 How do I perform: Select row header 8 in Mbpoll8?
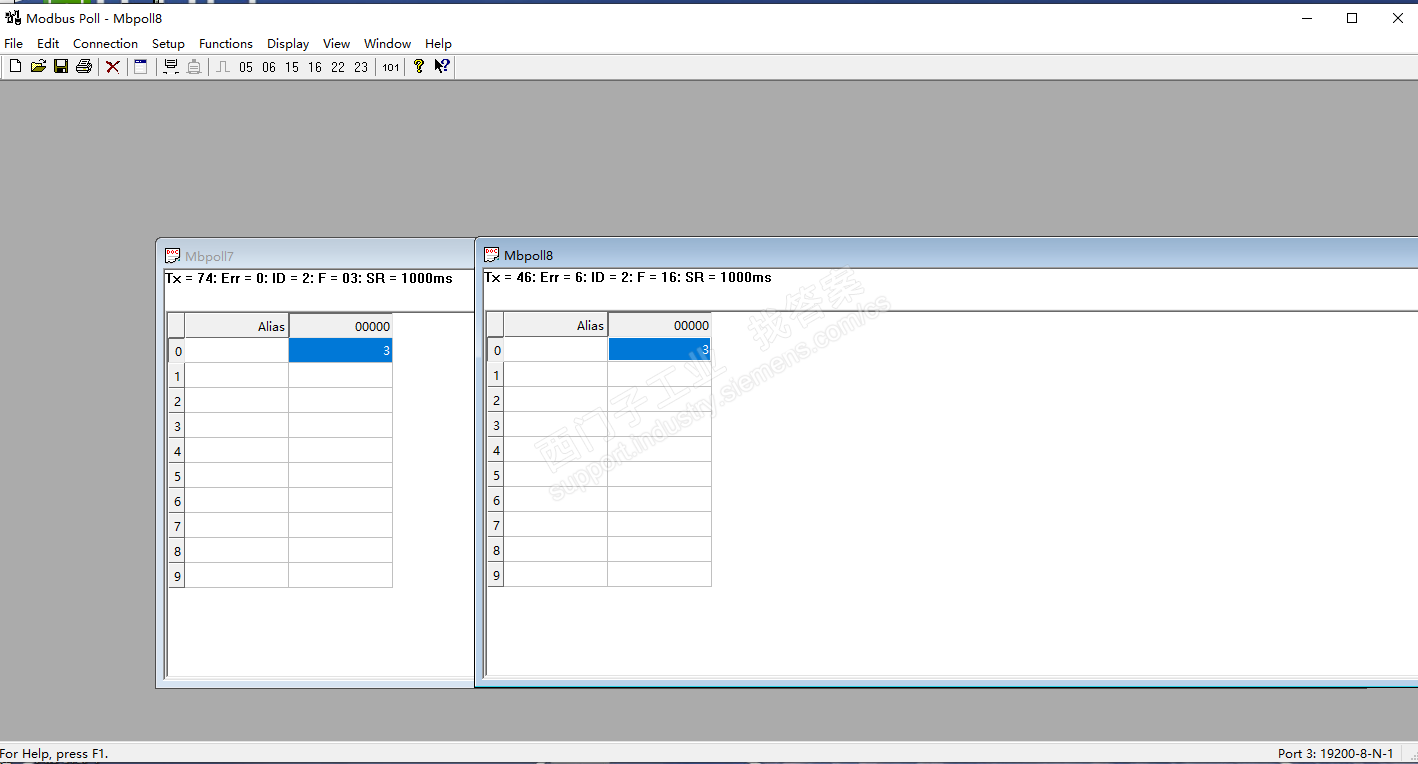(496, 550)
